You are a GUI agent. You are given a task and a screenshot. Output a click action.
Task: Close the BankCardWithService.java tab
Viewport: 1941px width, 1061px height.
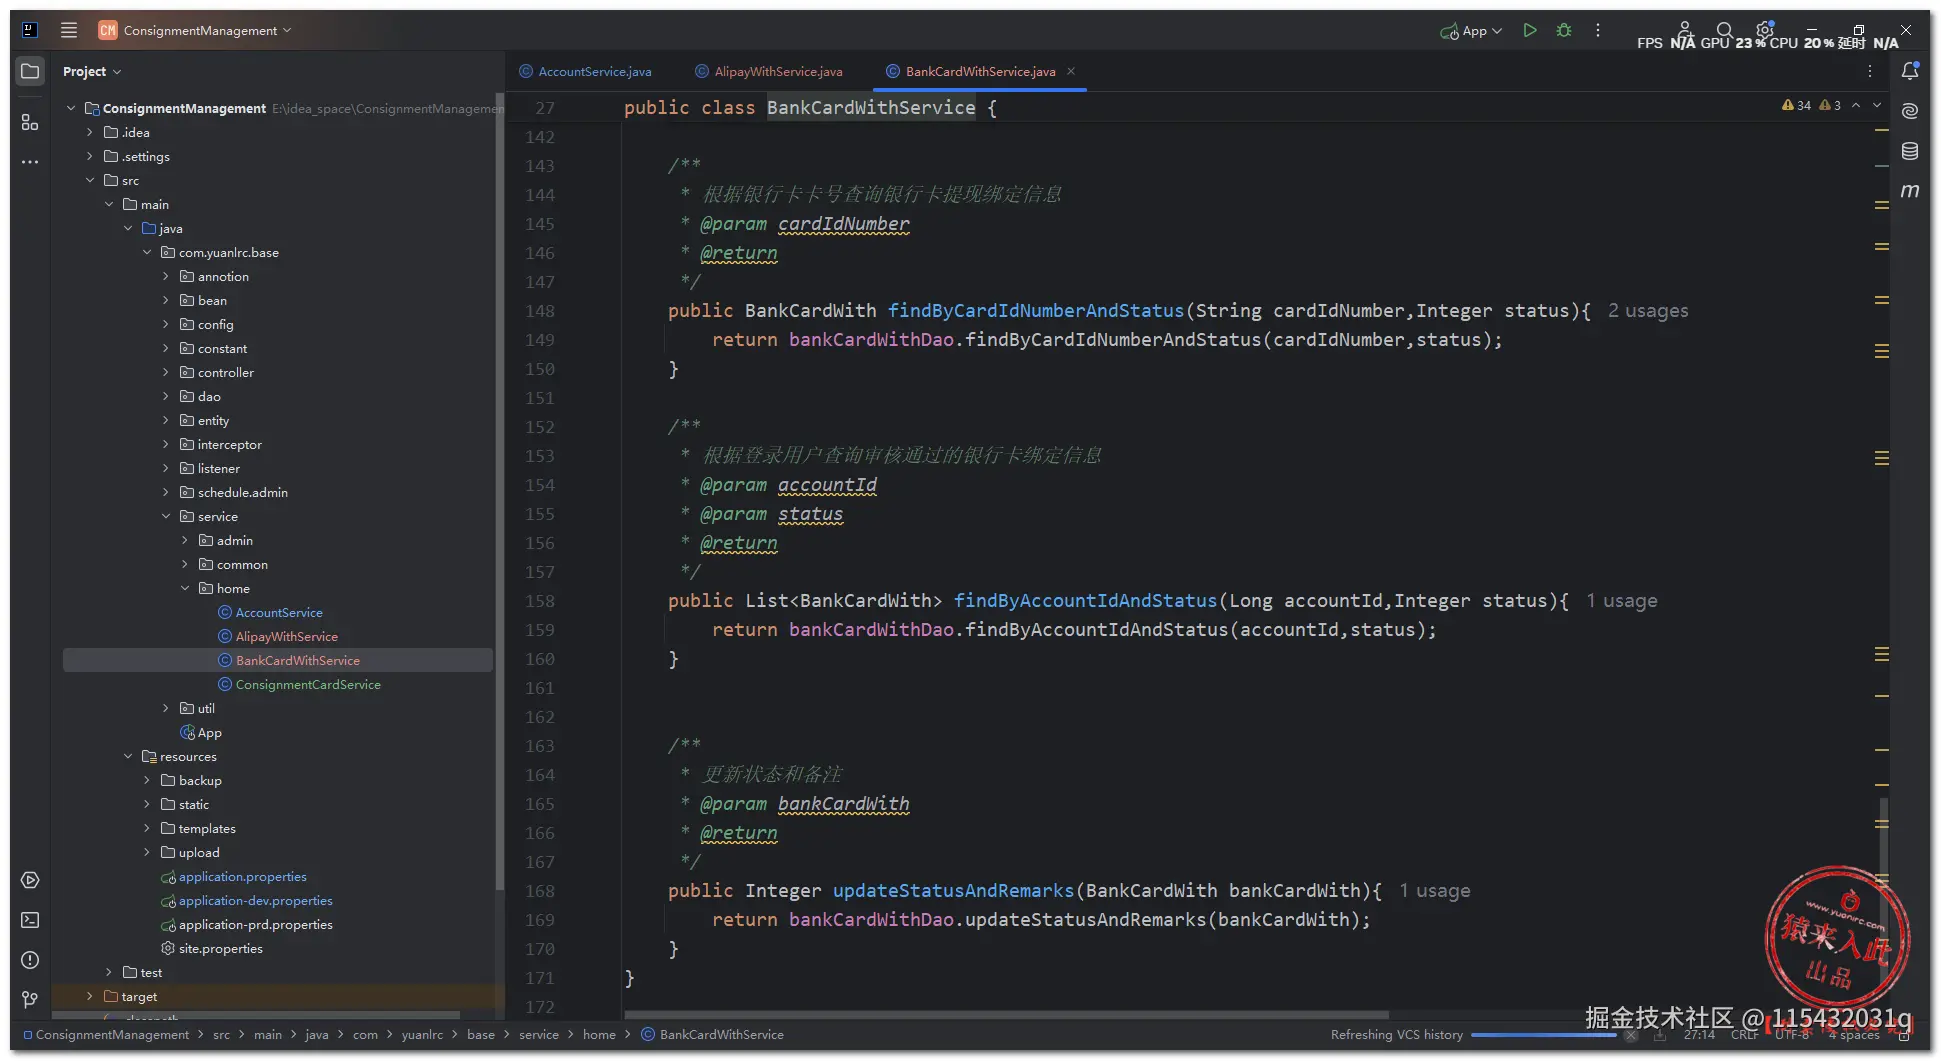pos(1071,71)
